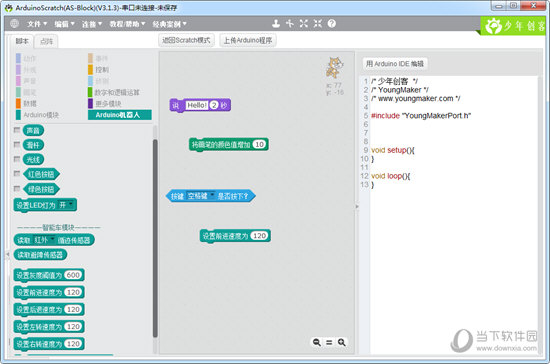Select the 数字和逻辑运算 block category
The image size is (550, 364).
pos(114,93)
